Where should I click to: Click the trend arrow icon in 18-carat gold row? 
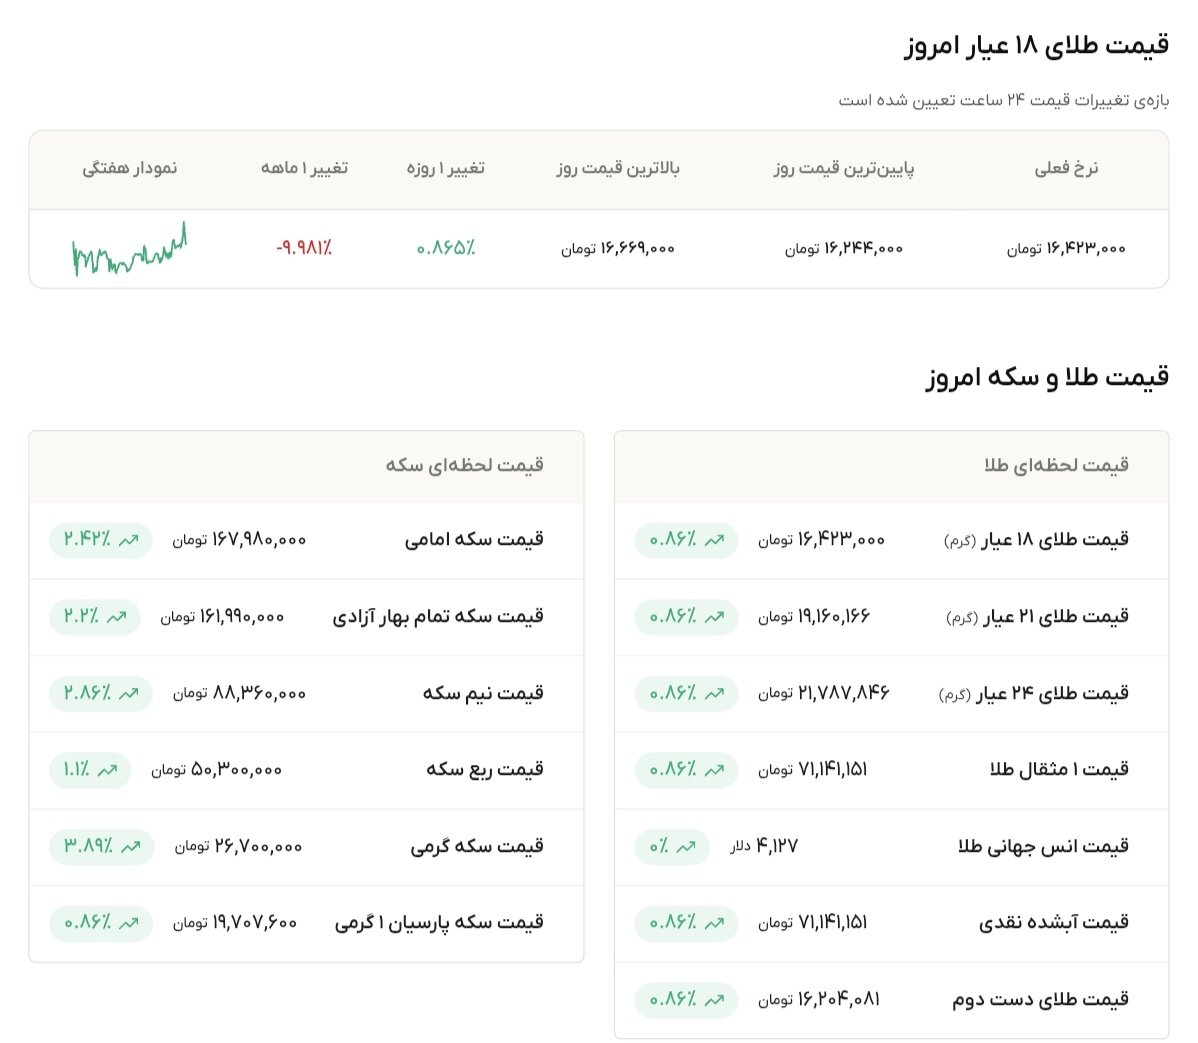pos(714,540)
